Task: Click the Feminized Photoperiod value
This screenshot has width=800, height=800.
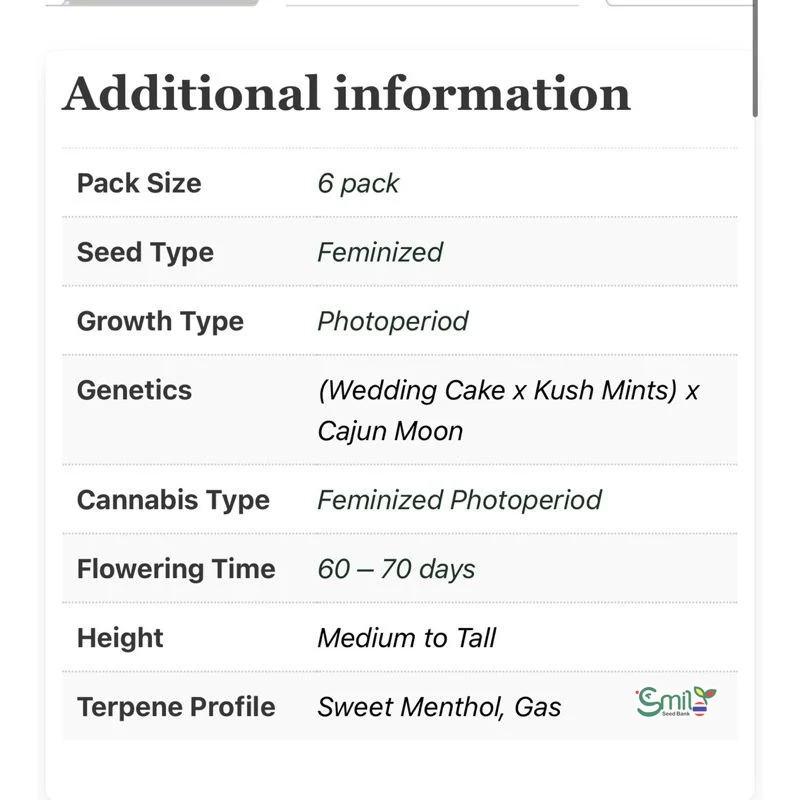Action: point(459,500)
